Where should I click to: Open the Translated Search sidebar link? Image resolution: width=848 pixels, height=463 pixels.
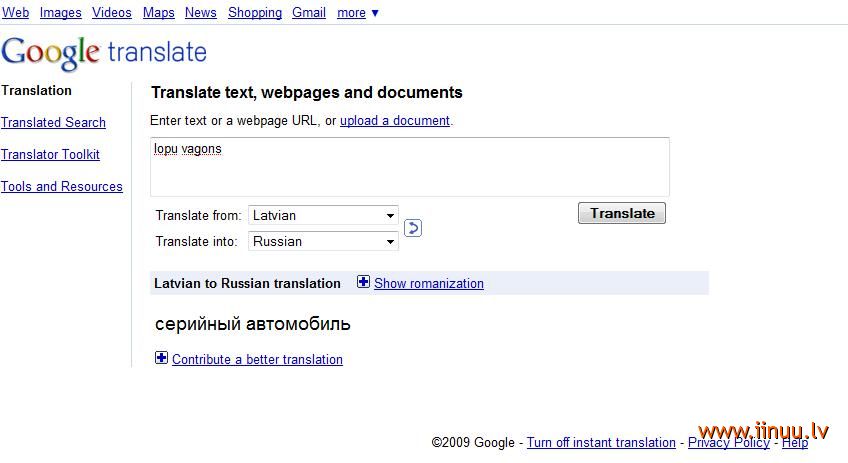point(53,122)
